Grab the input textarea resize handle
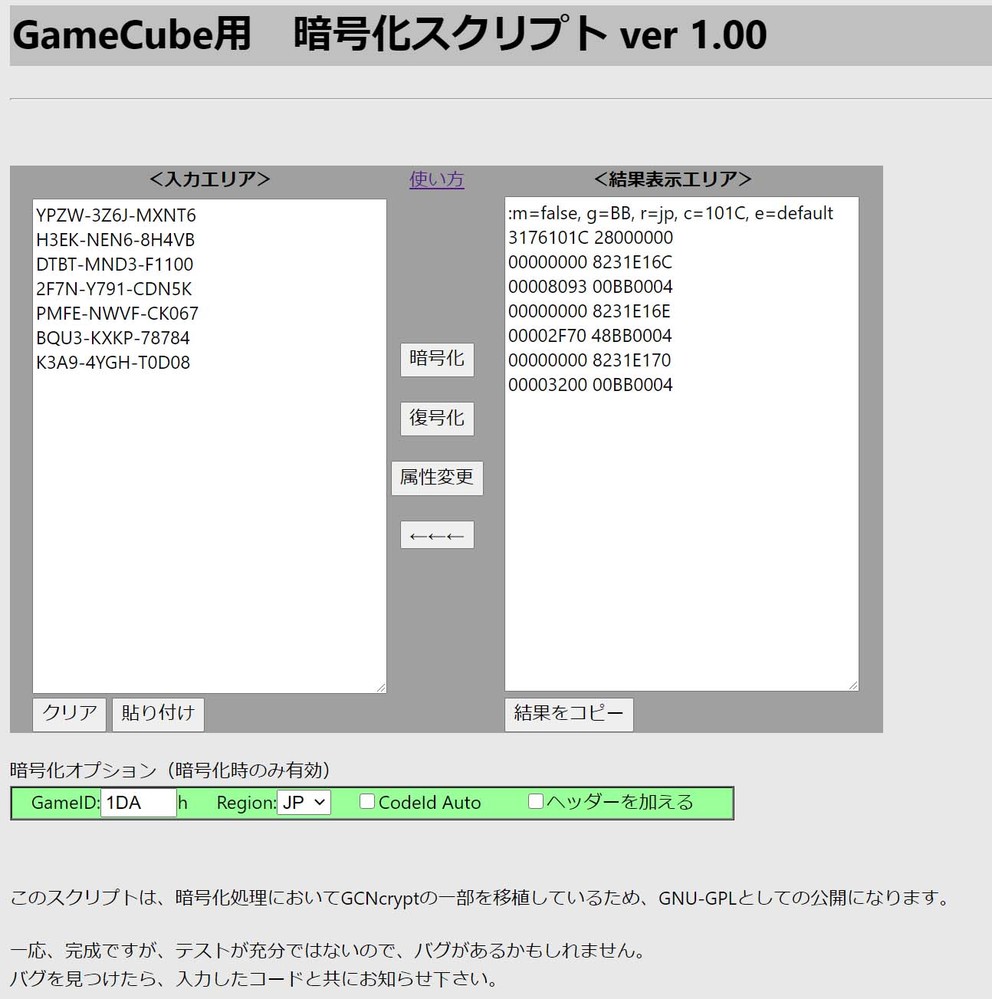 pos(380,687)
